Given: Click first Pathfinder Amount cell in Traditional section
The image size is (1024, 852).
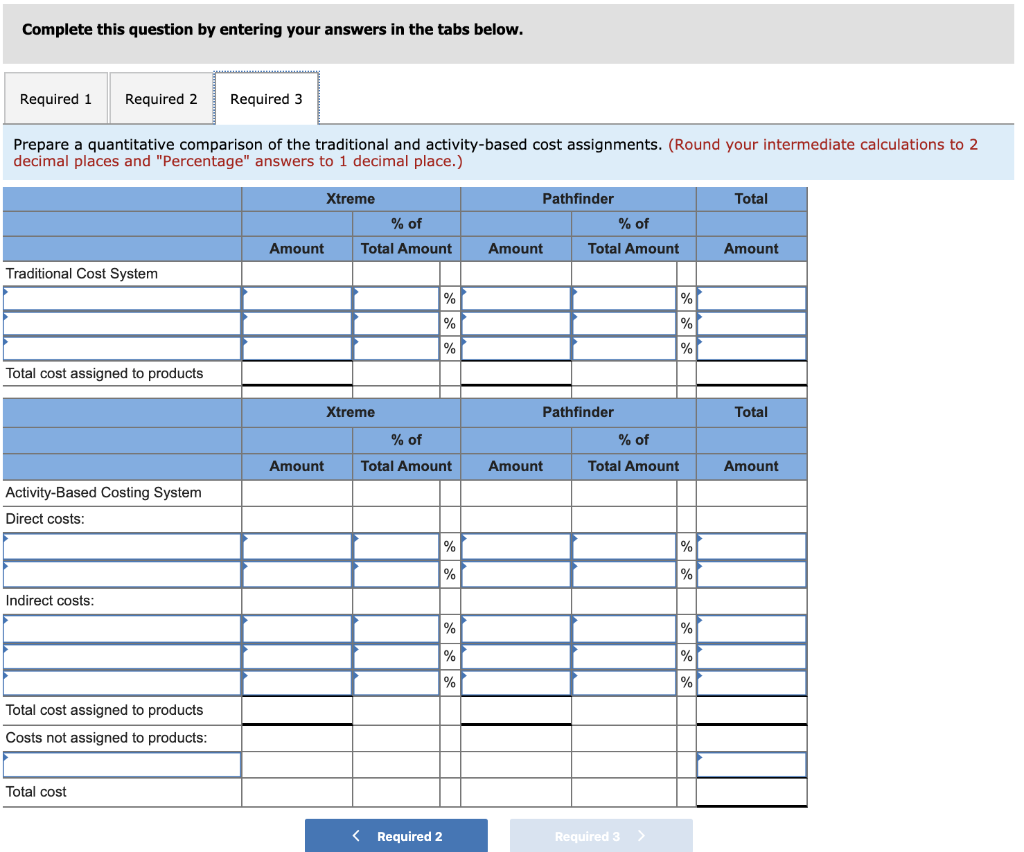Looking at the screenshot, I should coord(515,298).
